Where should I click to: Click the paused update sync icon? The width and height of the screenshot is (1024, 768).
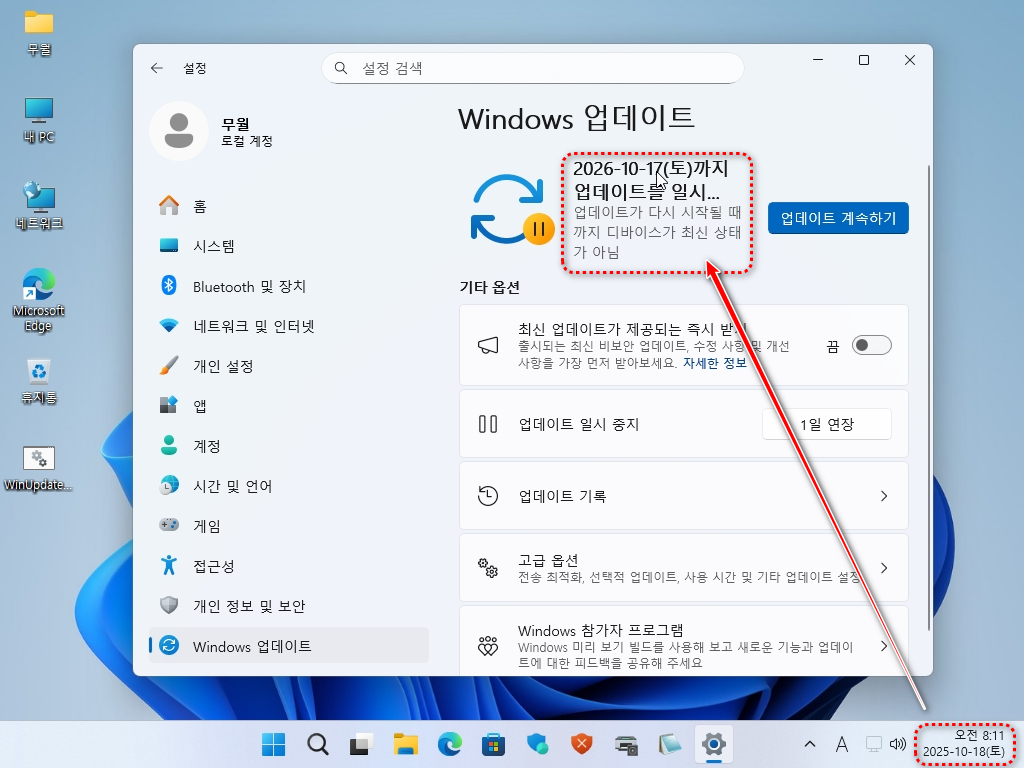point(511,210)
